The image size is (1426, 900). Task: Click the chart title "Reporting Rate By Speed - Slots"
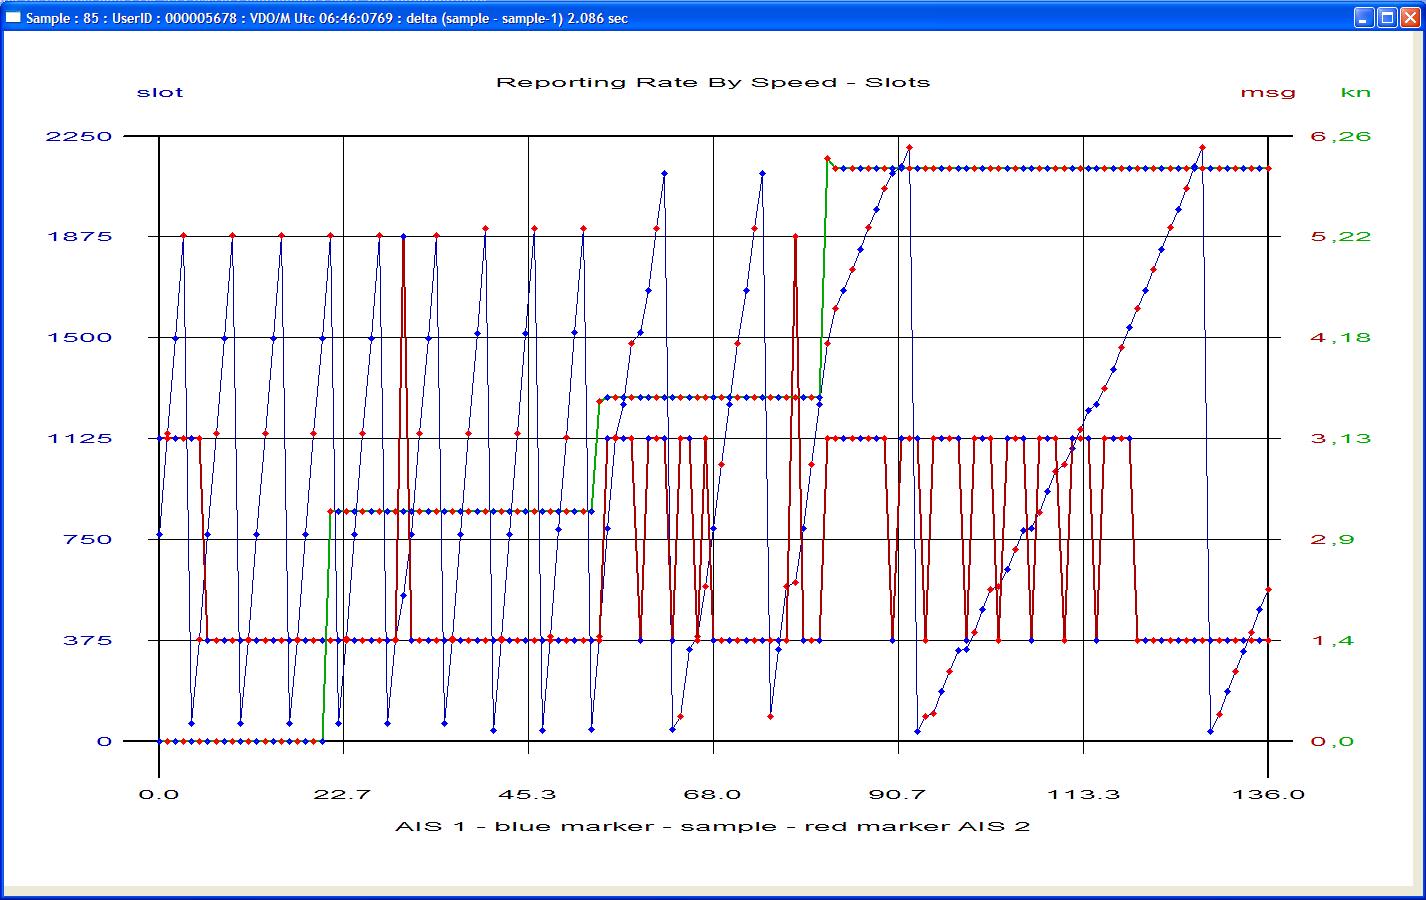coord(713,82)
